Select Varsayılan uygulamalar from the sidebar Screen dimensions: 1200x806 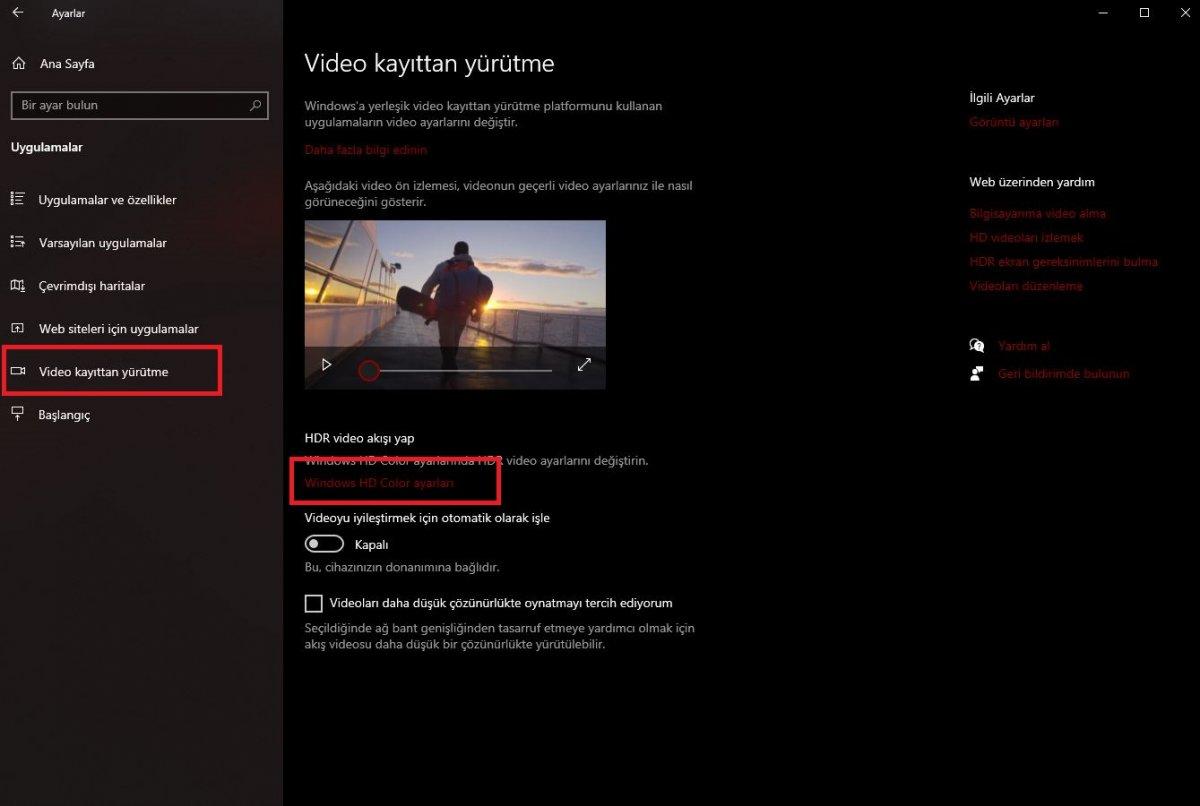[x=103, y=243]
